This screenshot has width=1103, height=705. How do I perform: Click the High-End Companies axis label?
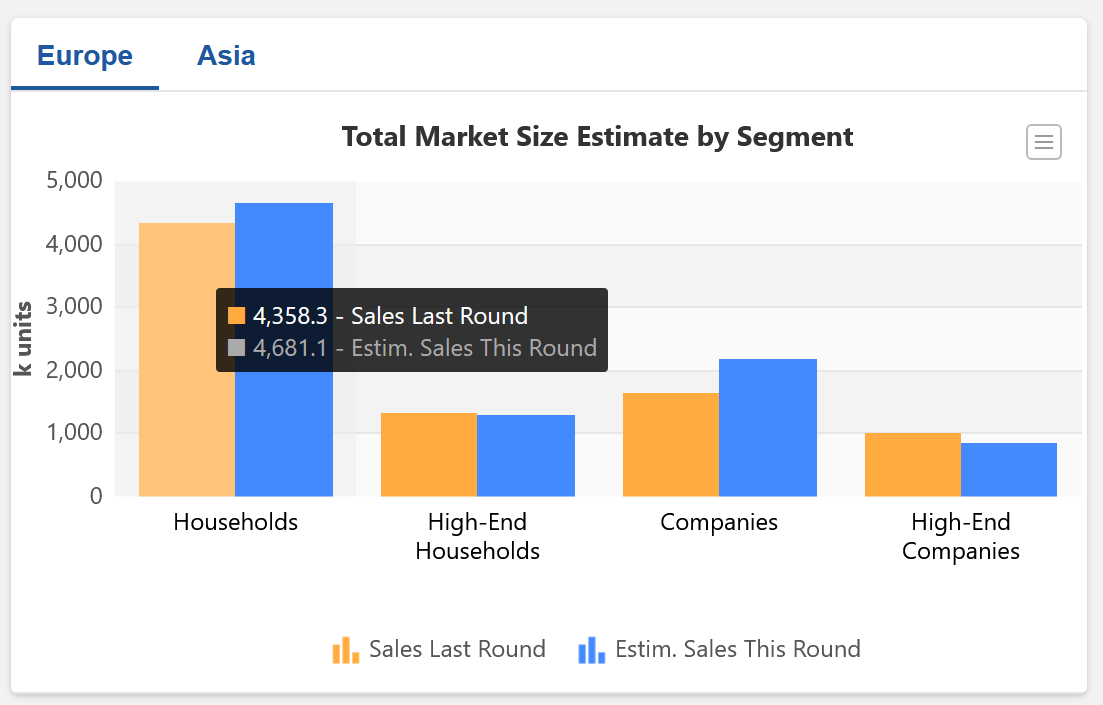coord(961,536)
